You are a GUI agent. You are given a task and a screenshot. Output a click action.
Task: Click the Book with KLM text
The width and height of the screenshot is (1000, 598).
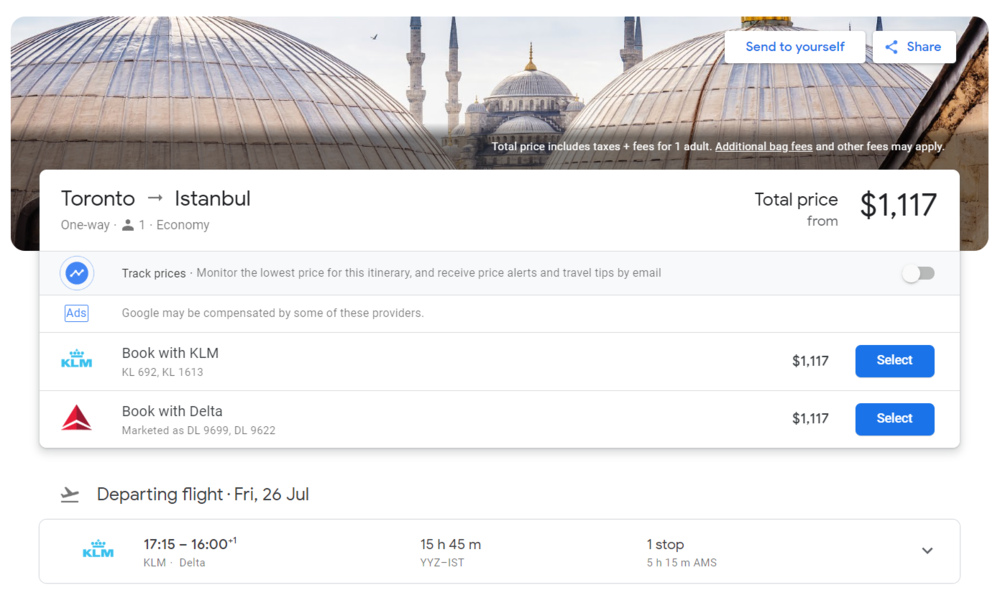point(170,353)
